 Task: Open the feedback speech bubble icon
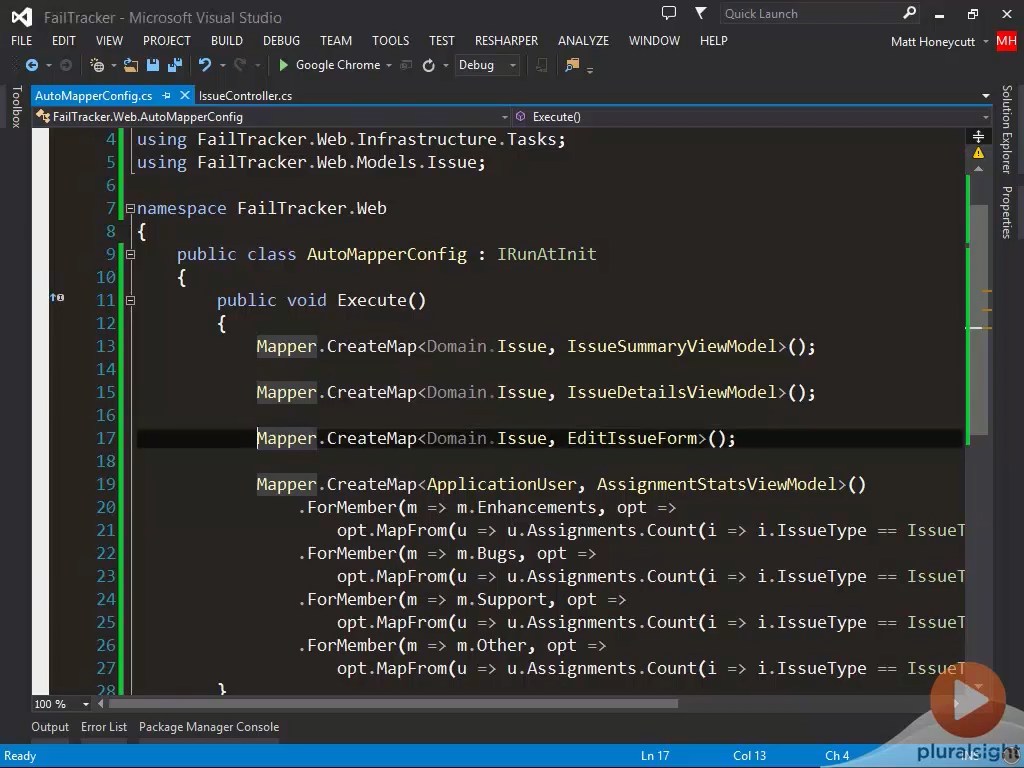coord(669,13)
